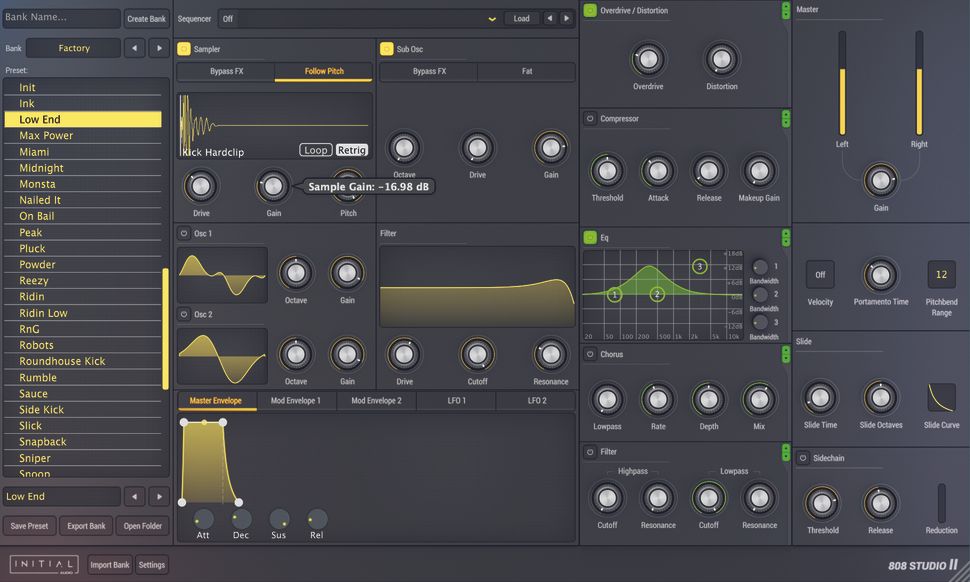Viewport: 970px width, 582px height.
Task: Click the Overdrive / Distortion power icon
Action: [590, 10]
